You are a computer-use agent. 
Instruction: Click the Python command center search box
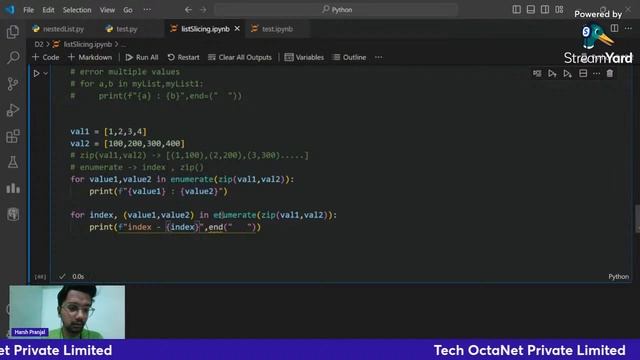coord(336,9)
